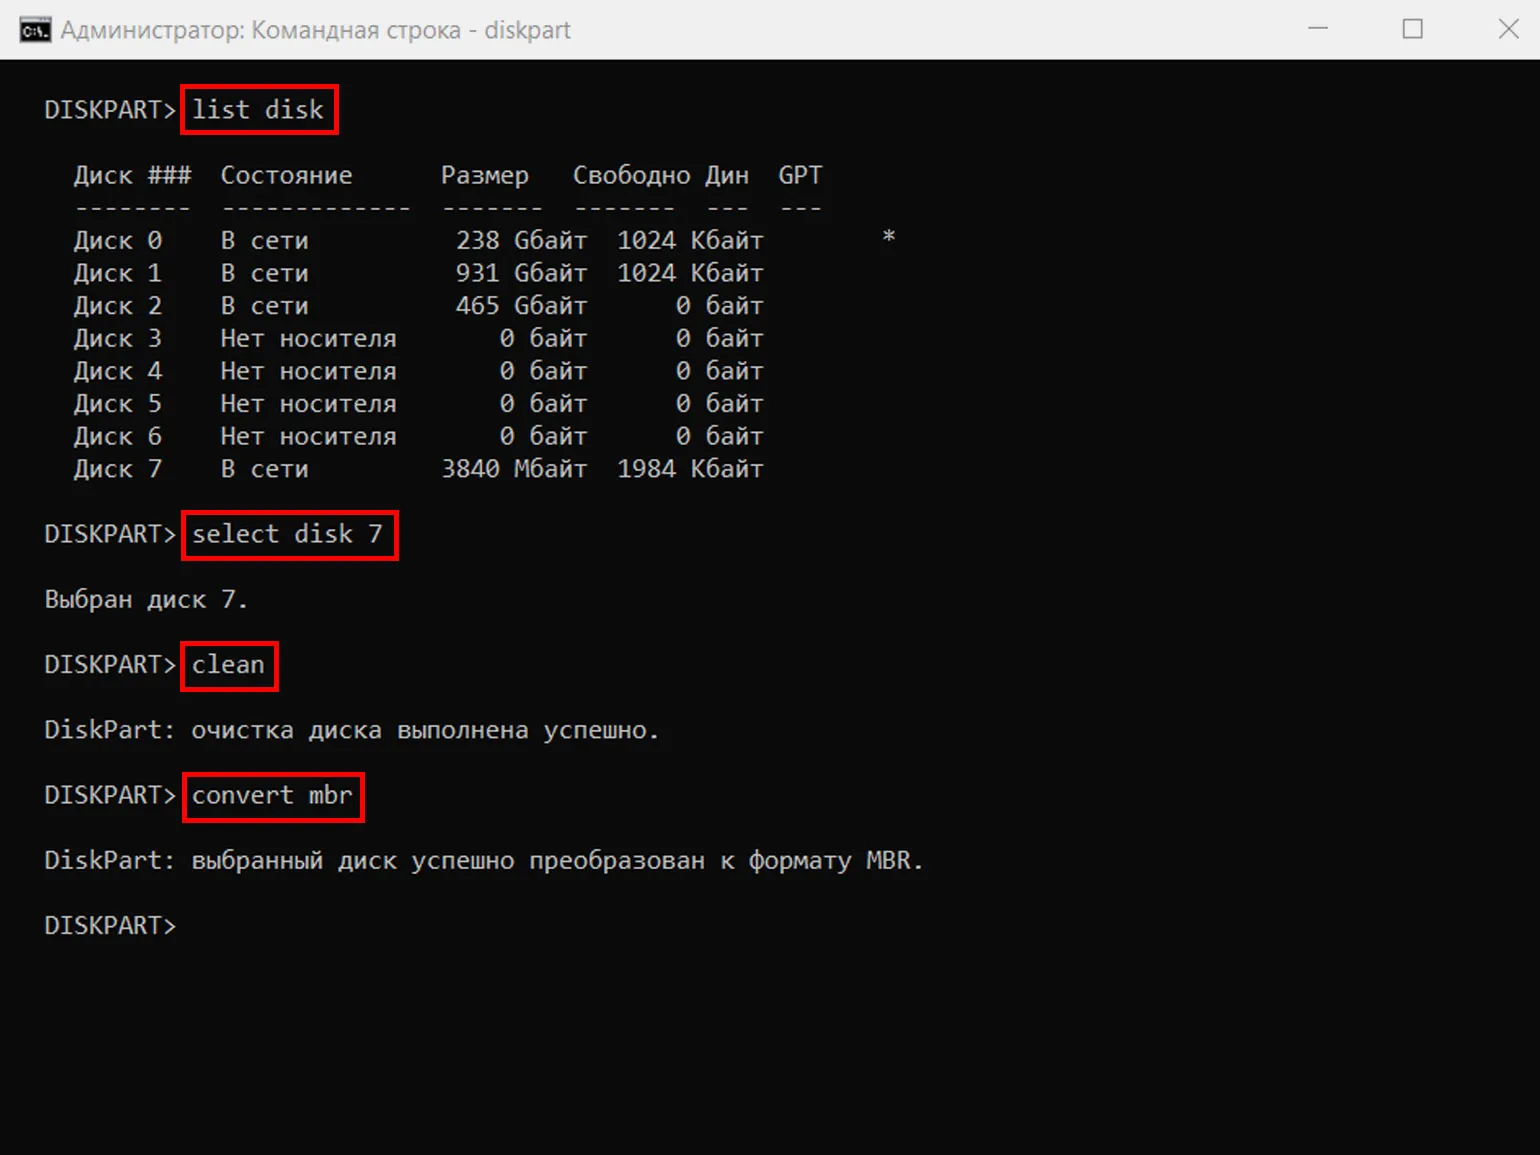Maximize the diskpart console window
The height and width of the screenshot is (1155, 1540).
(x=1412, y=29)
